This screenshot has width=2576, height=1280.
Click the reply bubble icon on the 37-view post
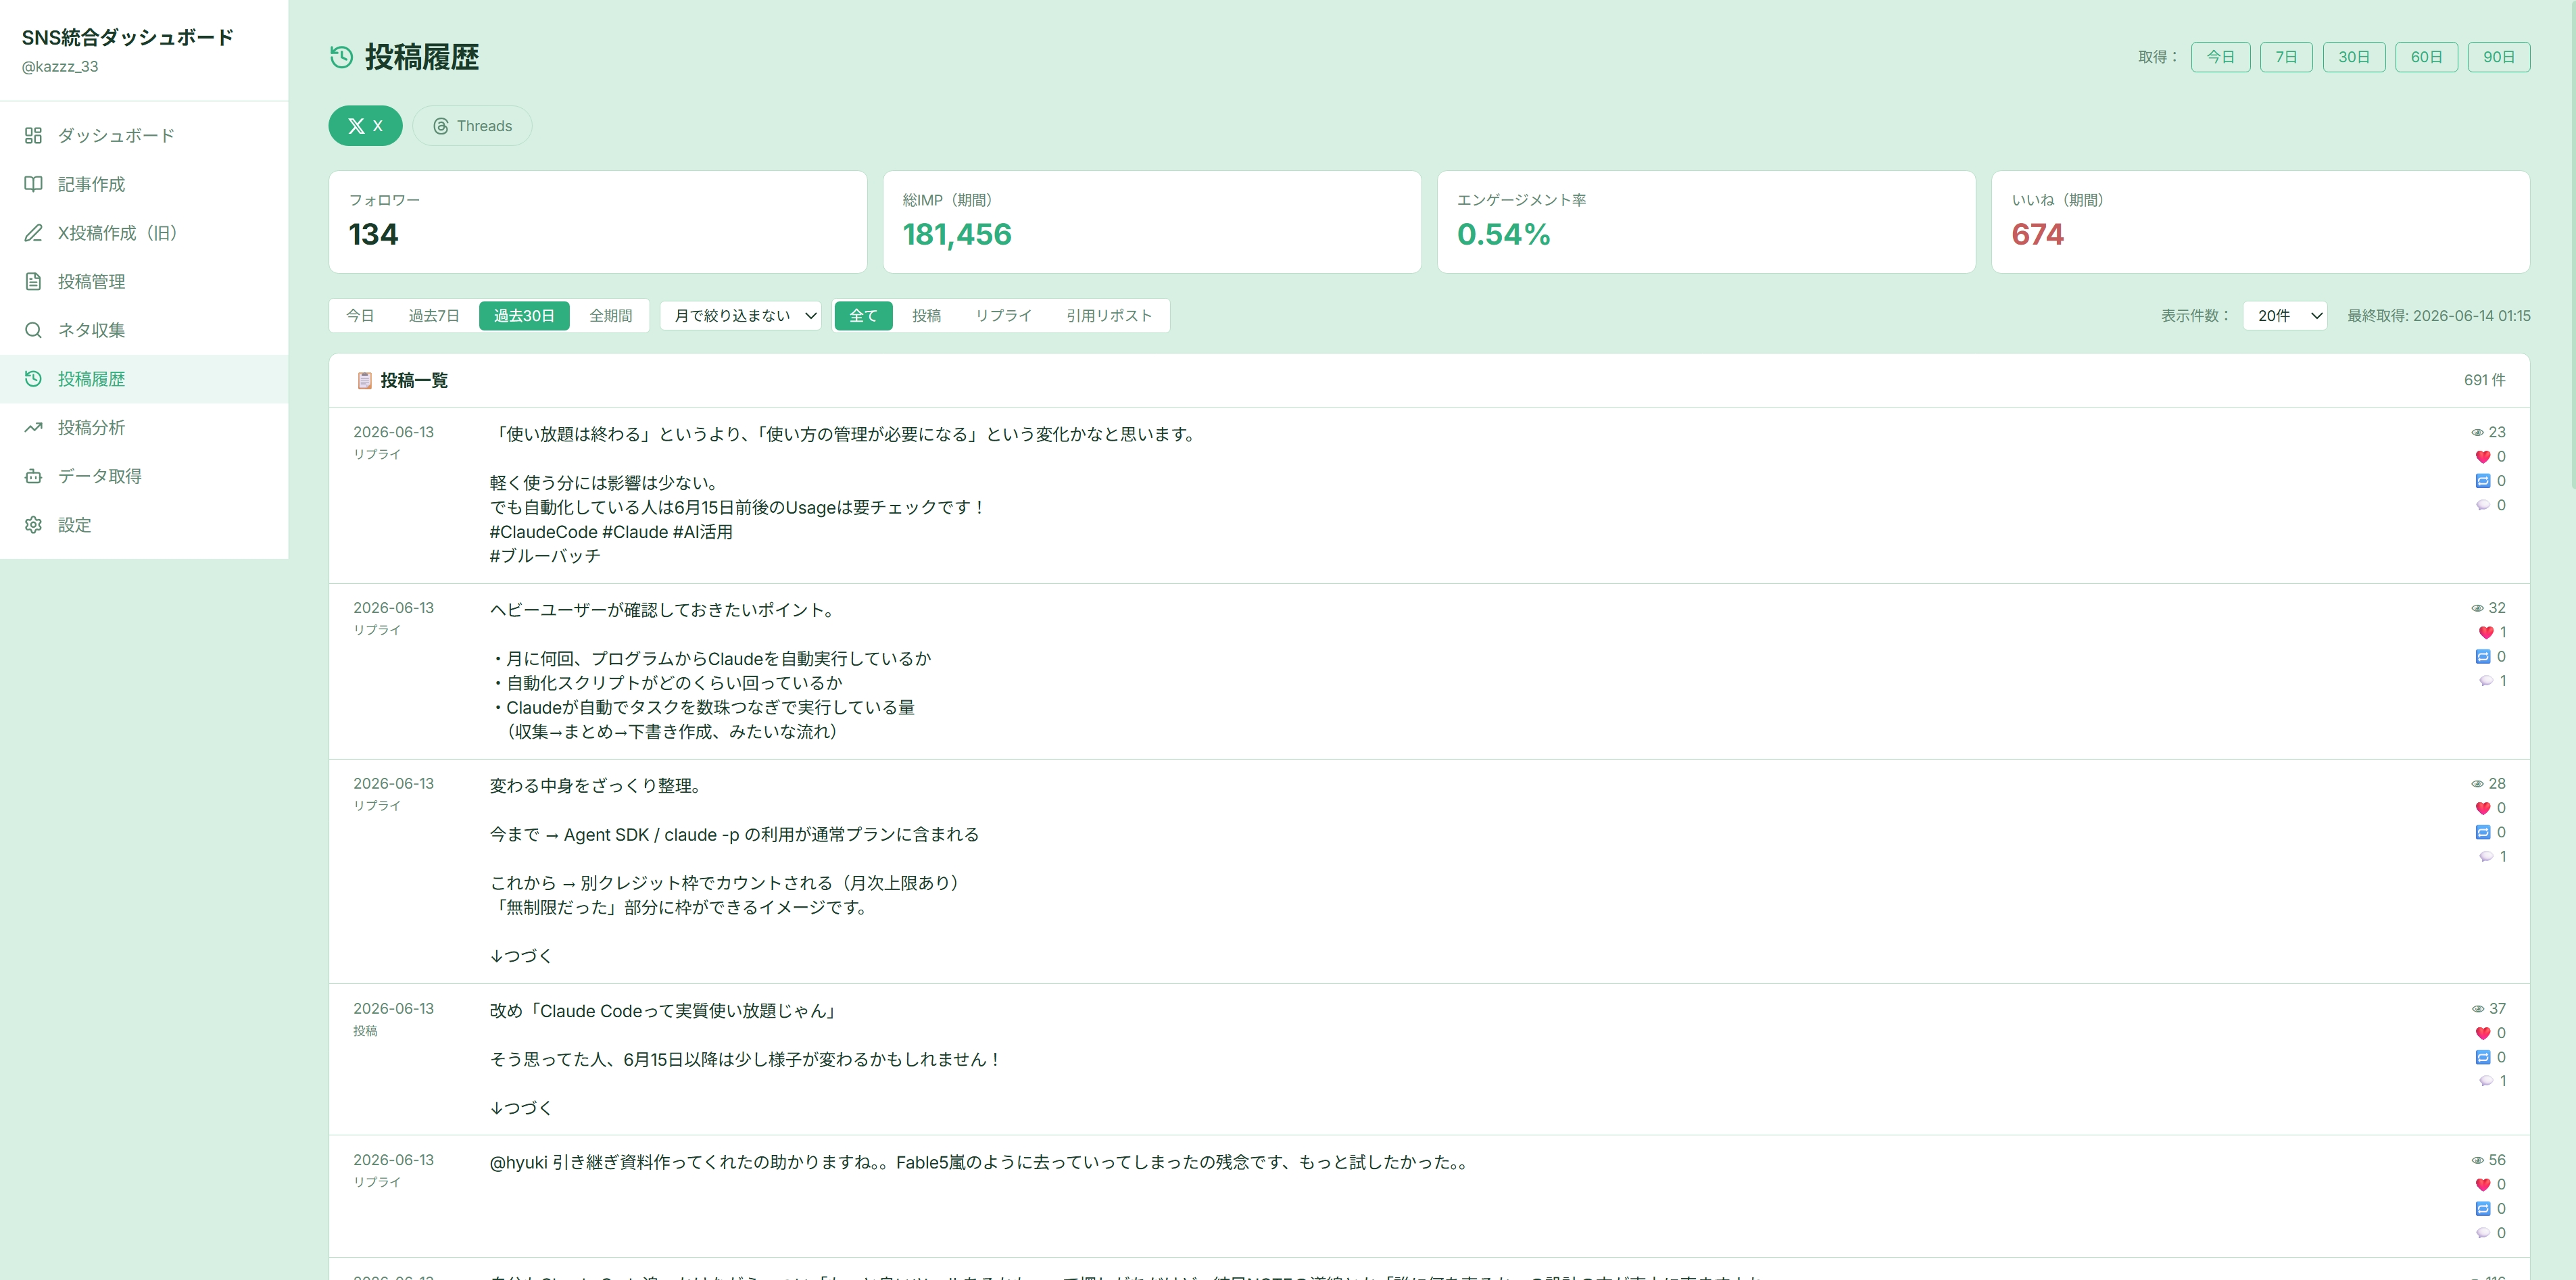click(2486, 1081)
